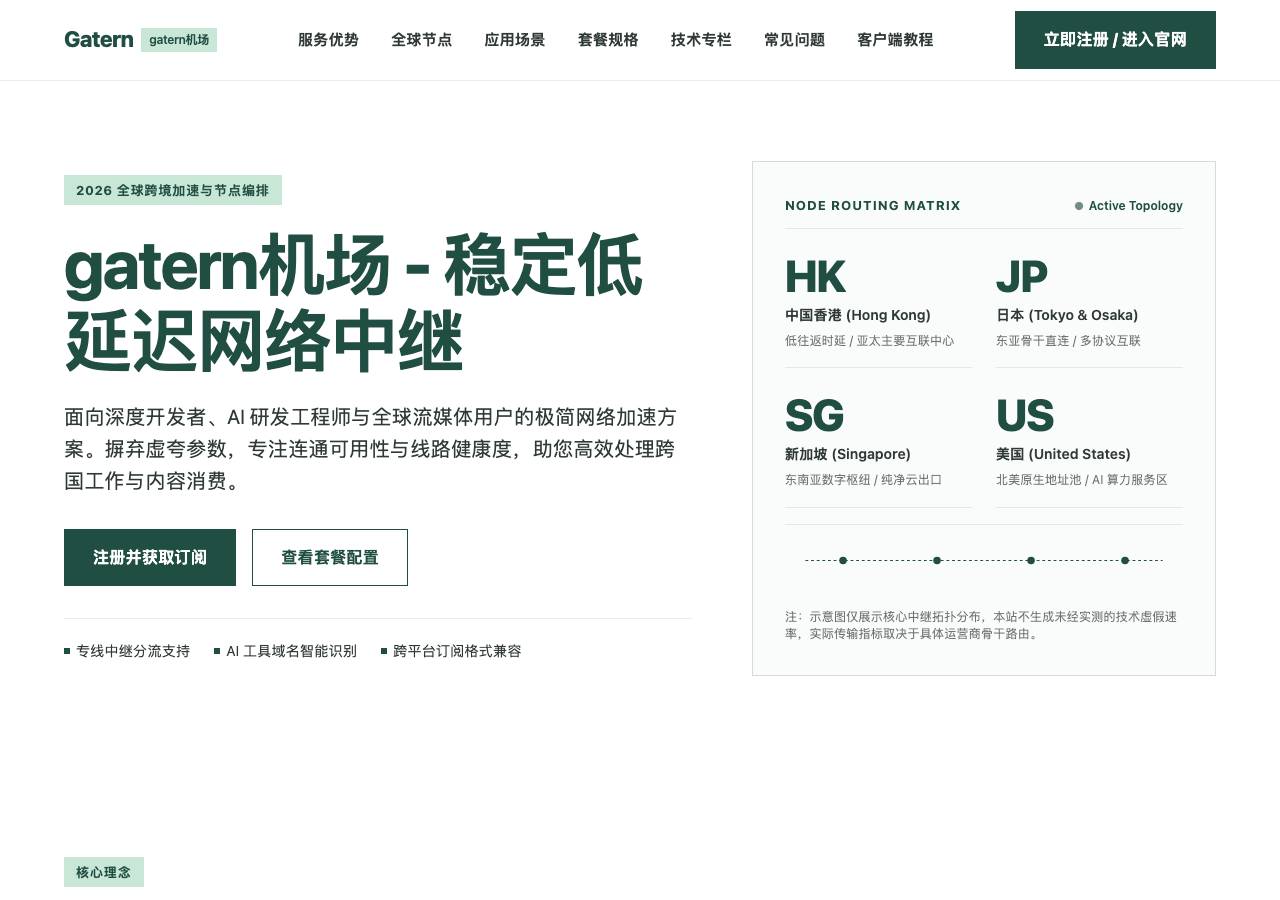The height and width of the screenshot is (900, 1280).
Task: Click 日本 (Tokyo & Osaka) label
Action: [x=1067, y=315]
